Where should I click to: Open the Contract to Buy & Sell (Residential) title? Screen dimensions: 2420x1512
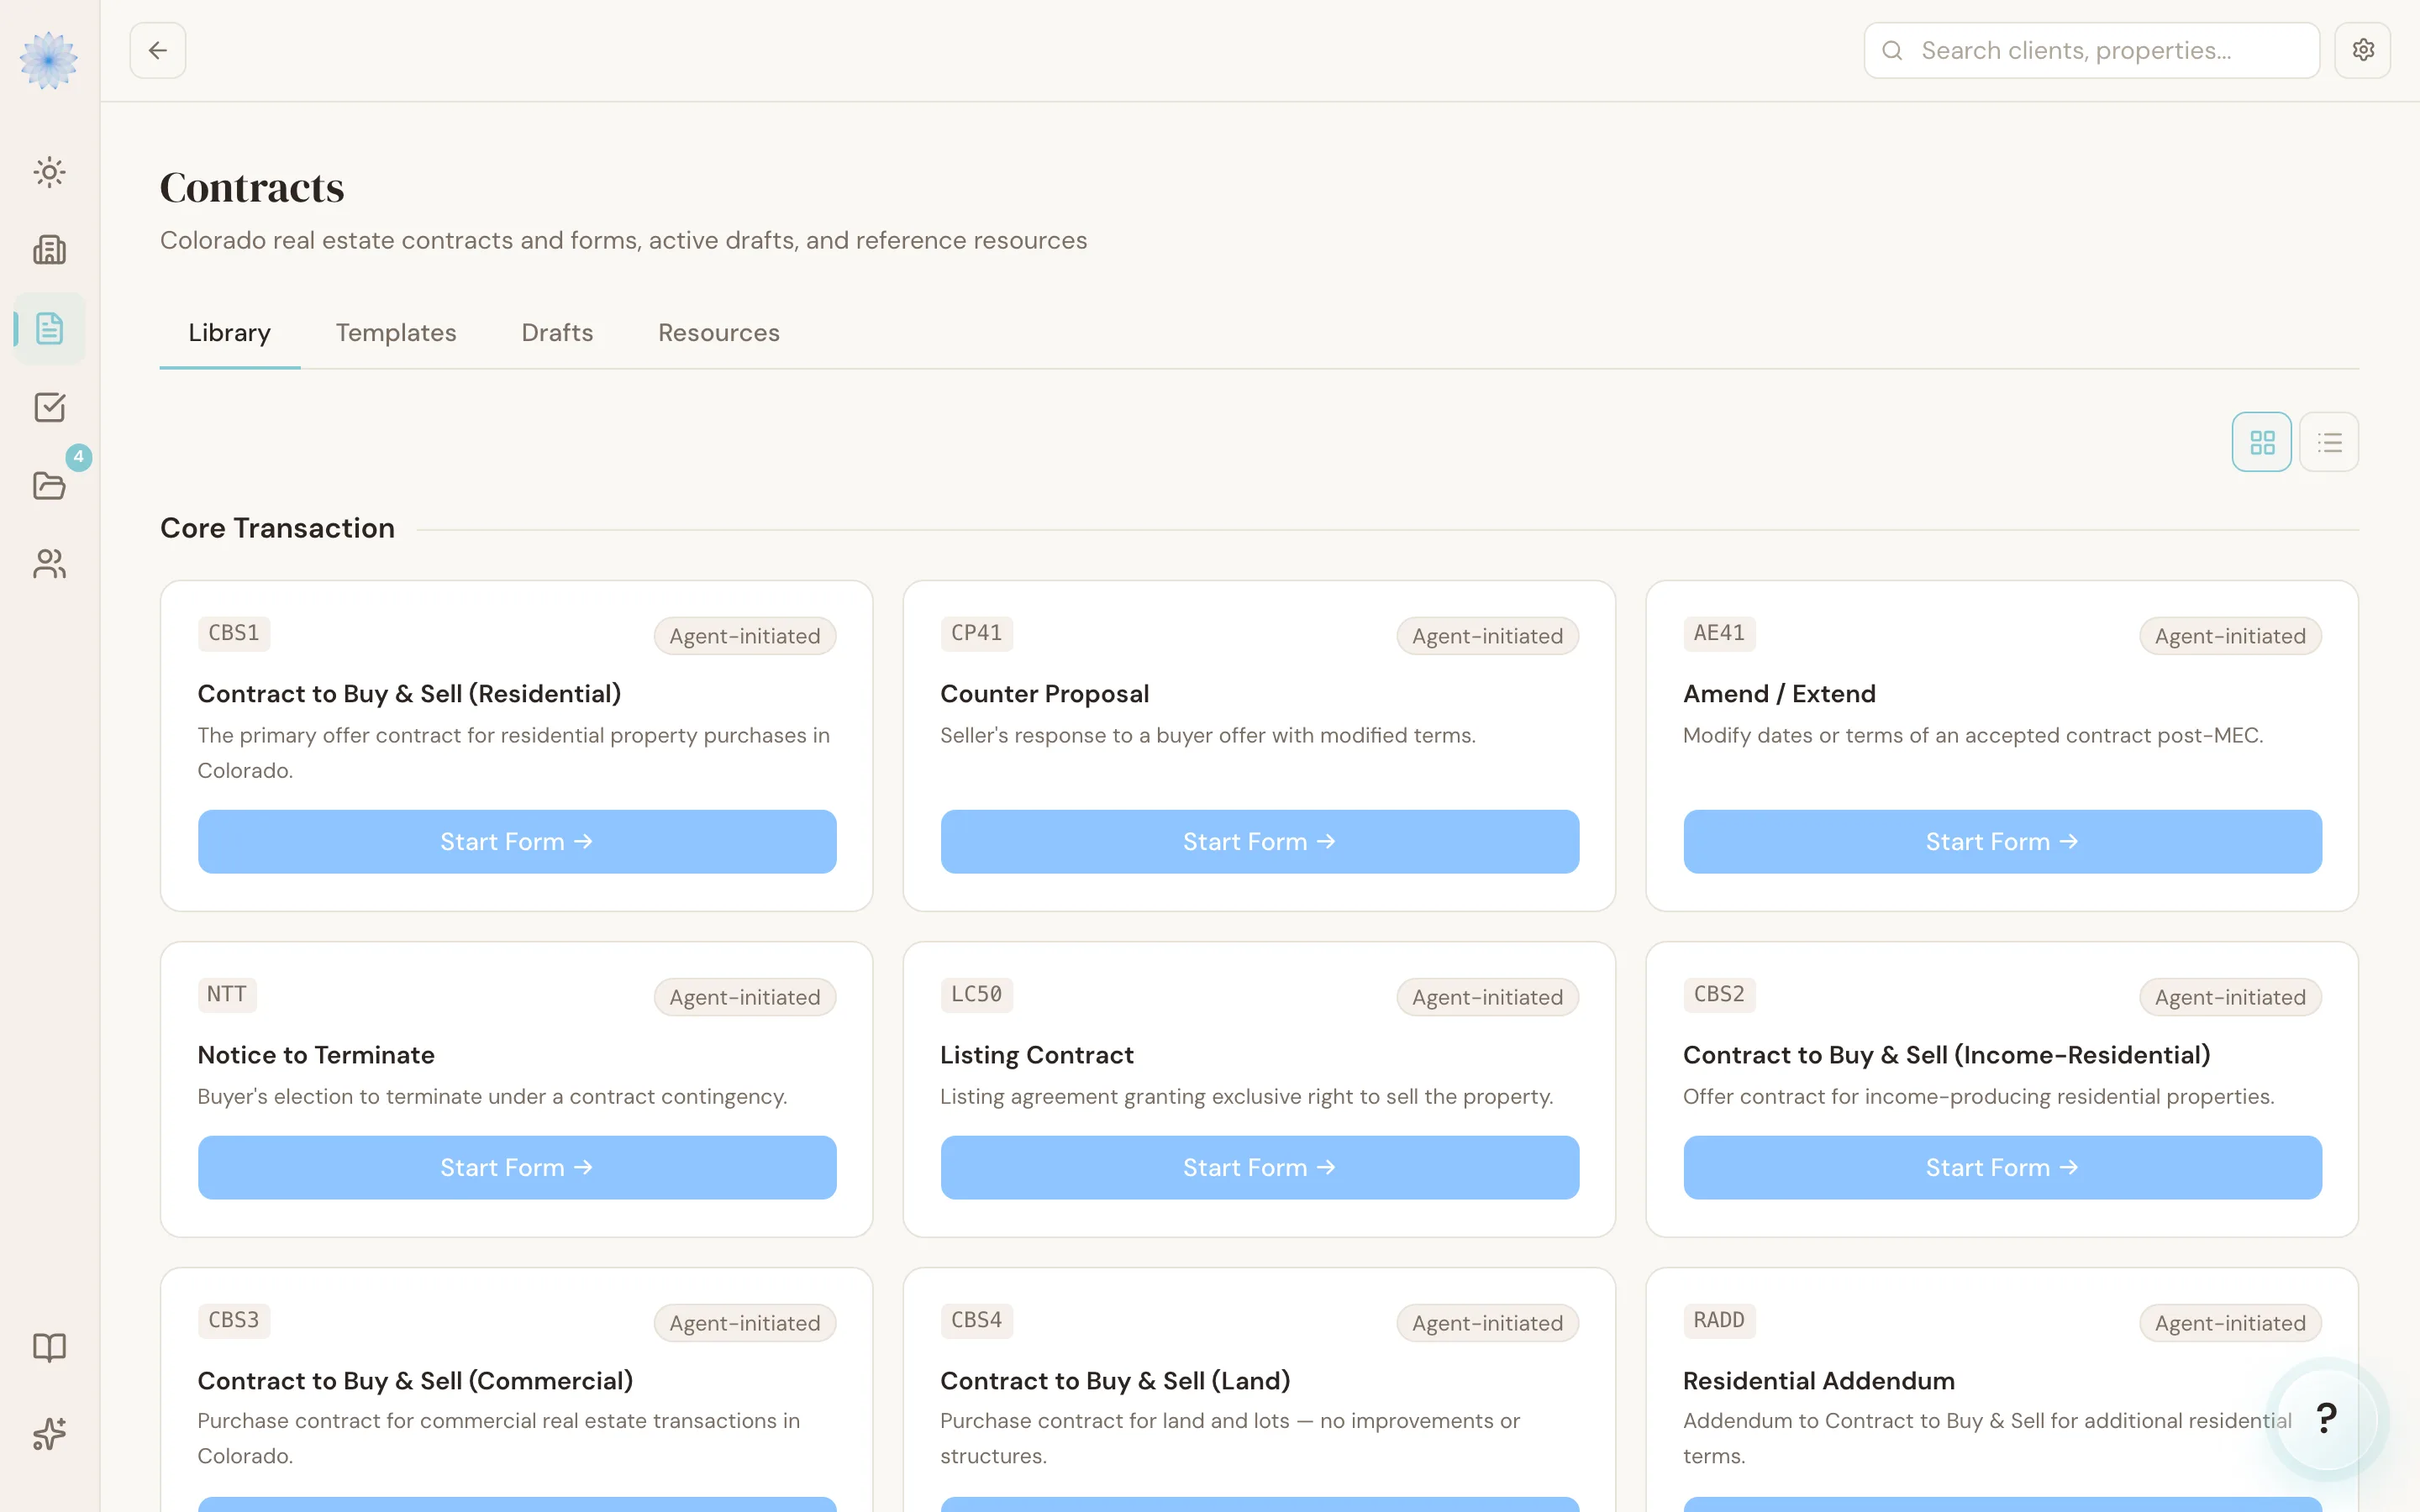[409, 694]
